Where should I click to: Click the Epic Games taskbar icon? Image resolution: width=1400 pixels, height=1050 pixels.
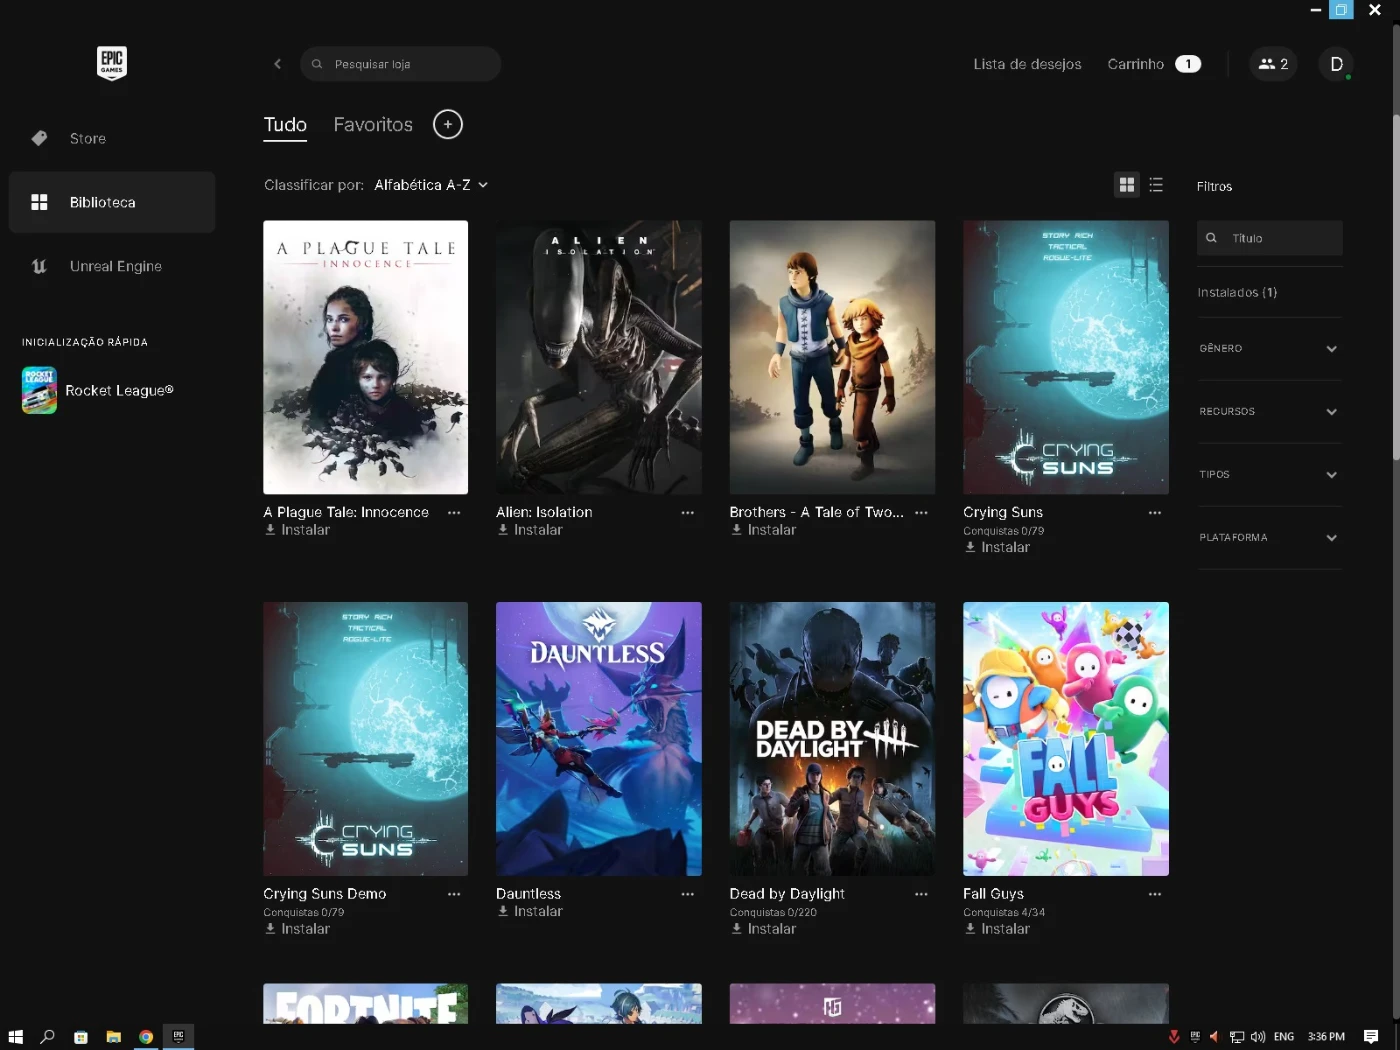click(179, 1037)
